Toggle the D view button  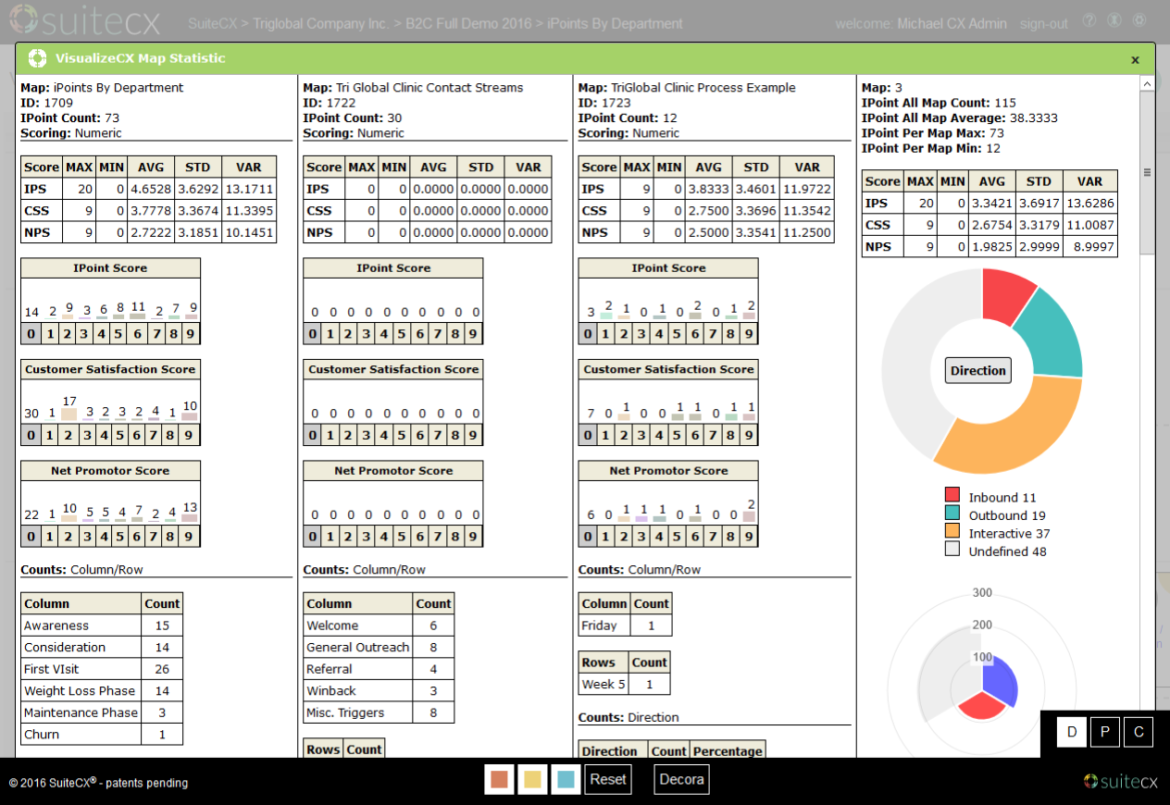[1072, 732]
